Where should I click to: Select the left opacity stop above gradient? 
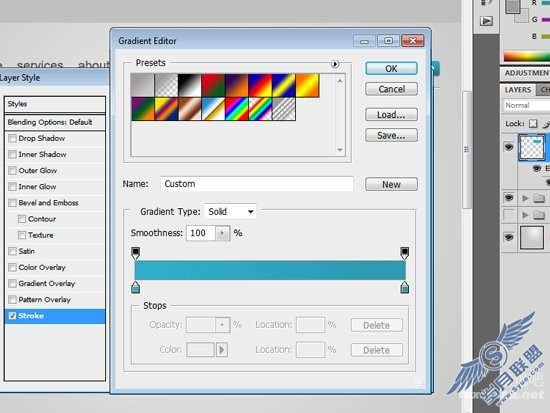(x=135, y=253)
